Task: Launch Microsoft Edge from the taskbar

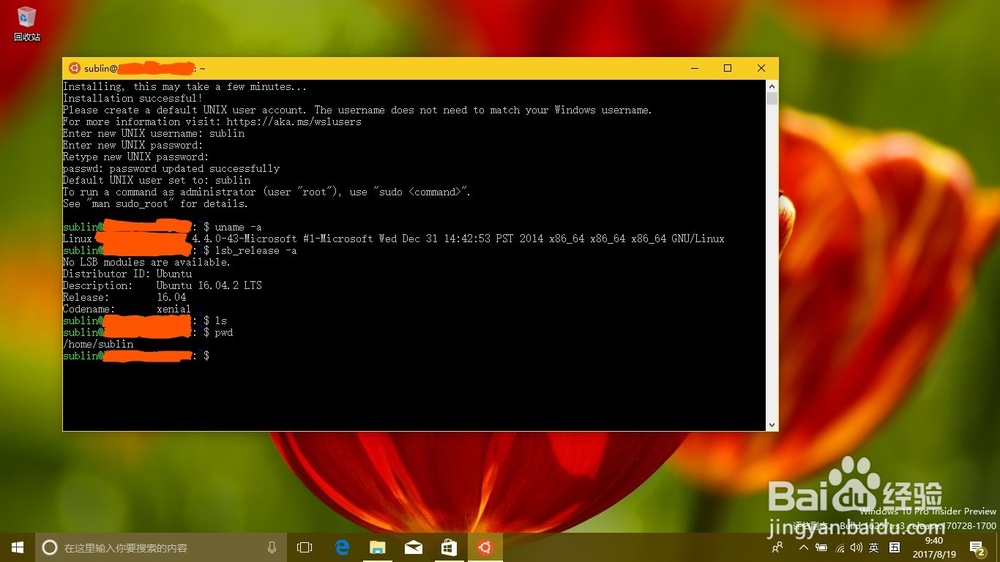Action: (x=342, y=547)
